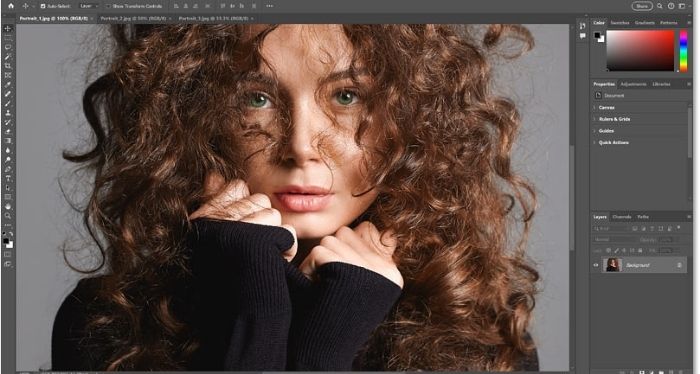Swap foreground and background colors in toolbar
Image resolution: width=700 pixels, height=374 pixels.
coord(11,234)
